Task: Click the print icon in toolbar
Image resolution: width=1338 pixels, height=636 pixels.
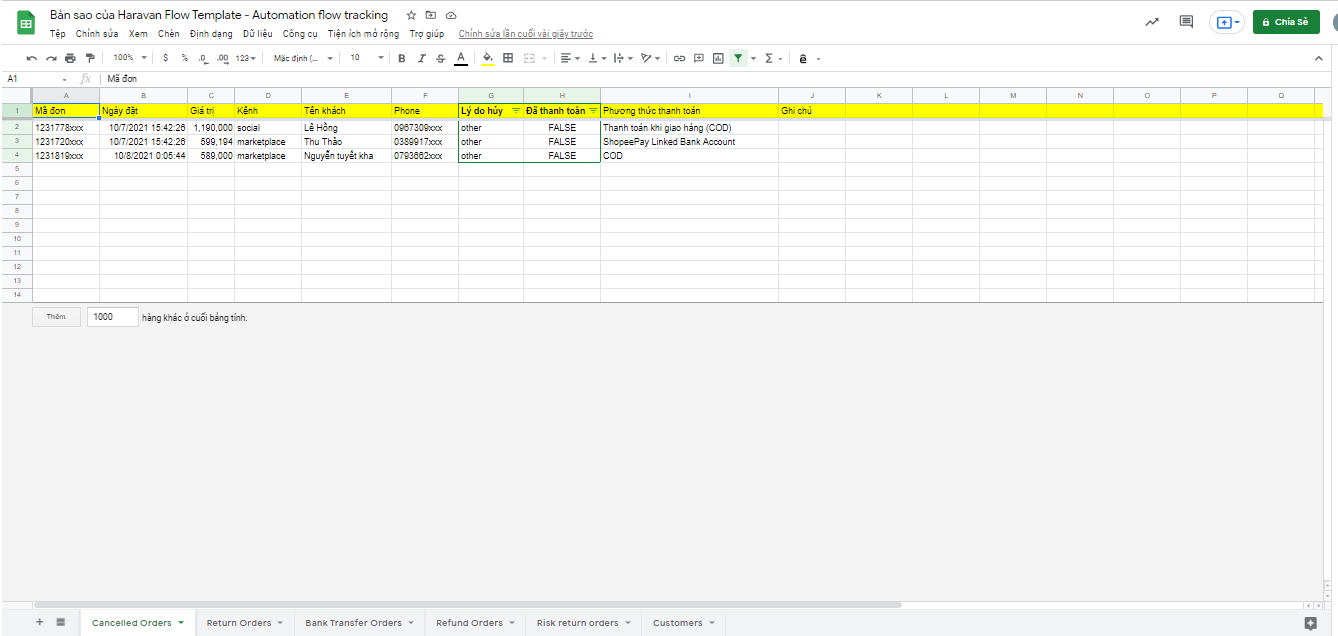Action: (70, 58)
